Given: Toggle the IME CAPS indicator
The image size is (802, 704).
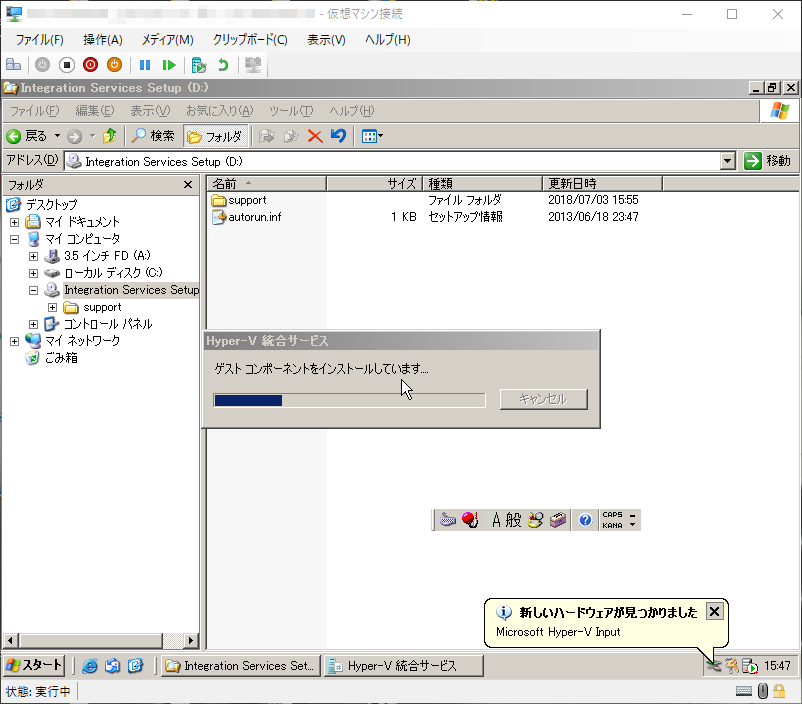Looking at the screenshot, I should click(x=612, y=515).
